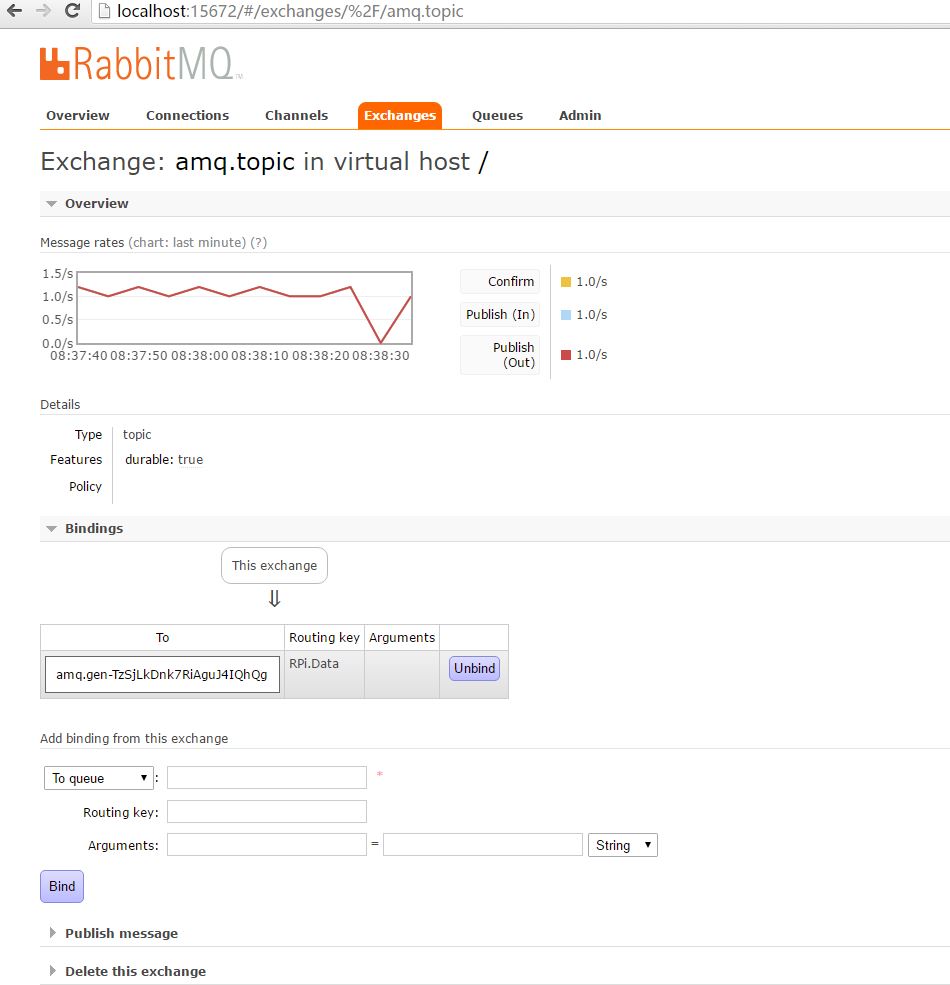Switch to the Connections tab
Screen dimensions: 950x985
point(187,116)
